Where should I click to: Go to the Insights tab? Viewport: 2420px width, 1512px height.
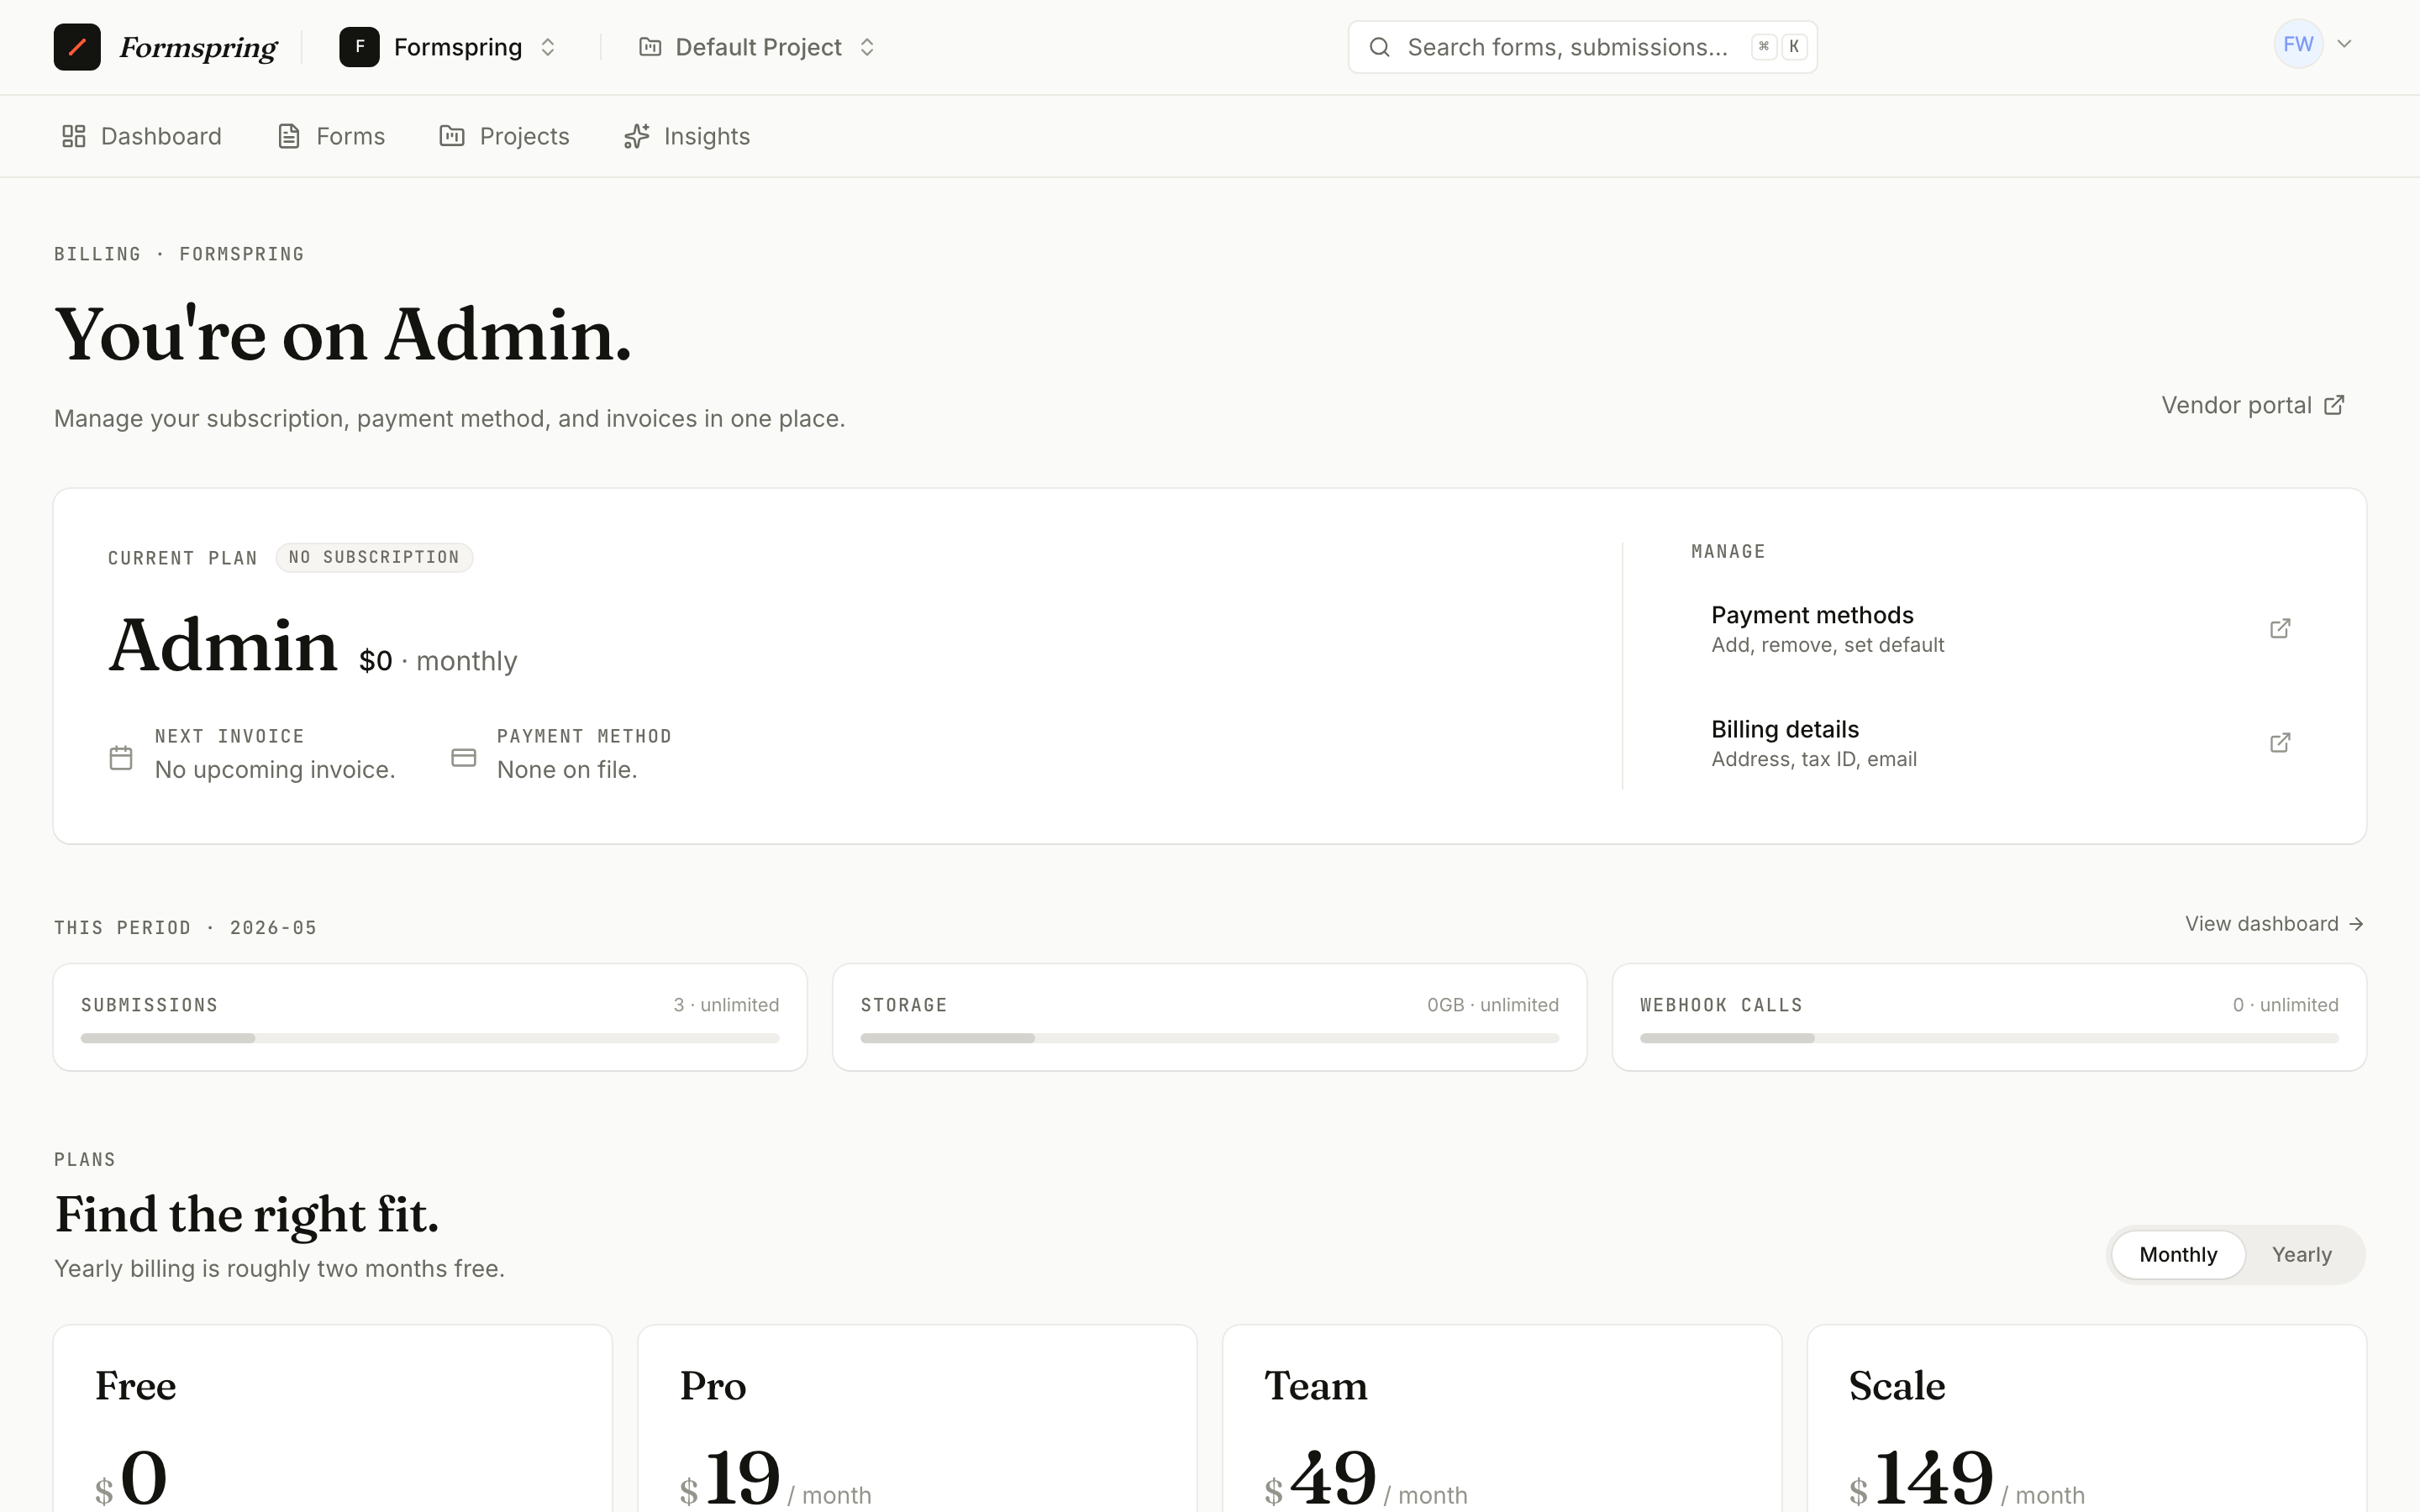pyautogui.click(x=687, y=136)
